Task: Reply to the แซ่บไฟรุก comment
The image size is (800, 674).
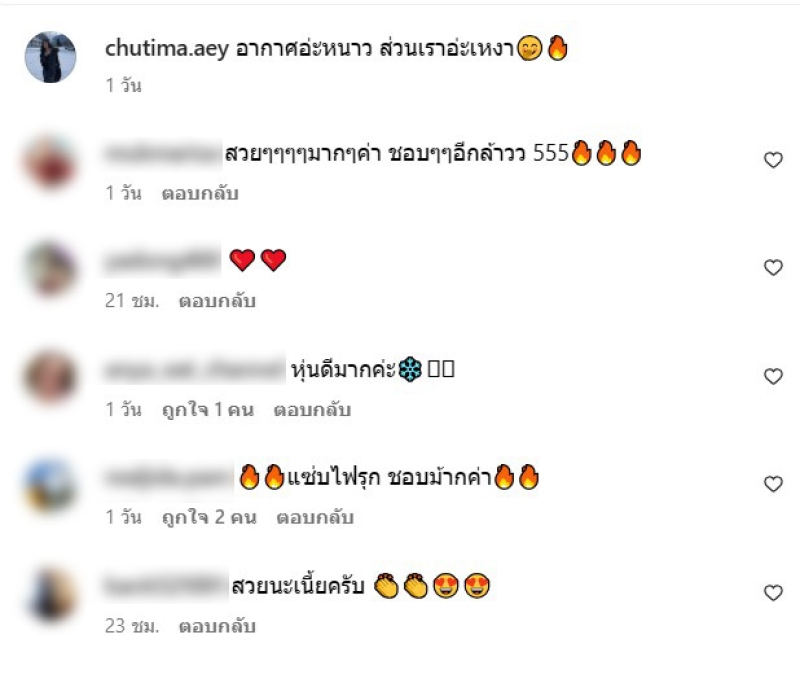Action: tap(315, 517)
